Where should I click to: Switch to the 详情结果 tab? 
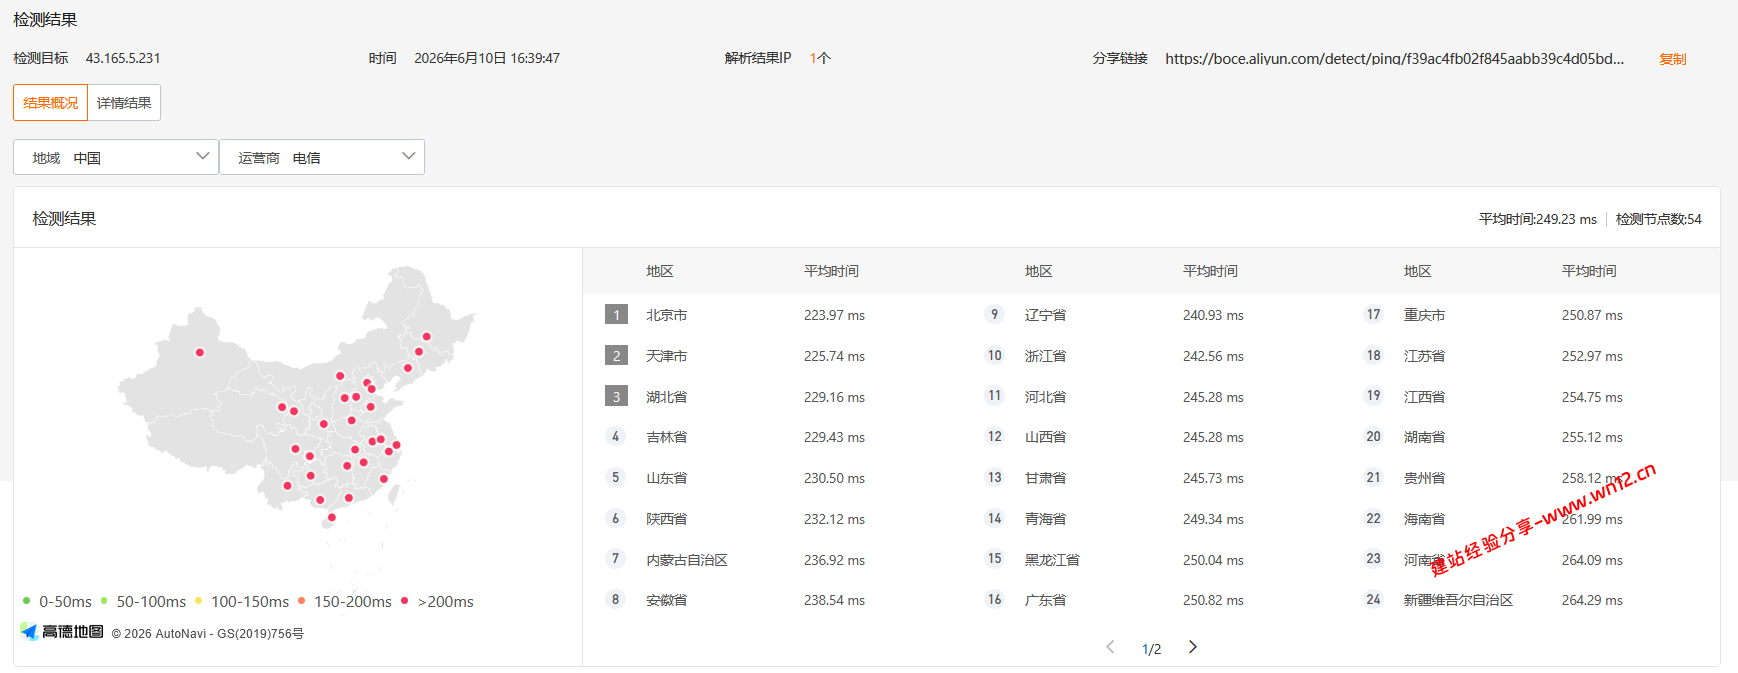(x=124, y=103)
